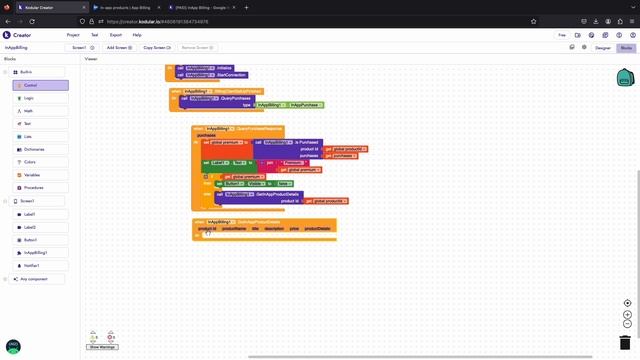Switch to the In-app products browser tab
This screenshot has width=640, height=360.
[x=126, y=7]
